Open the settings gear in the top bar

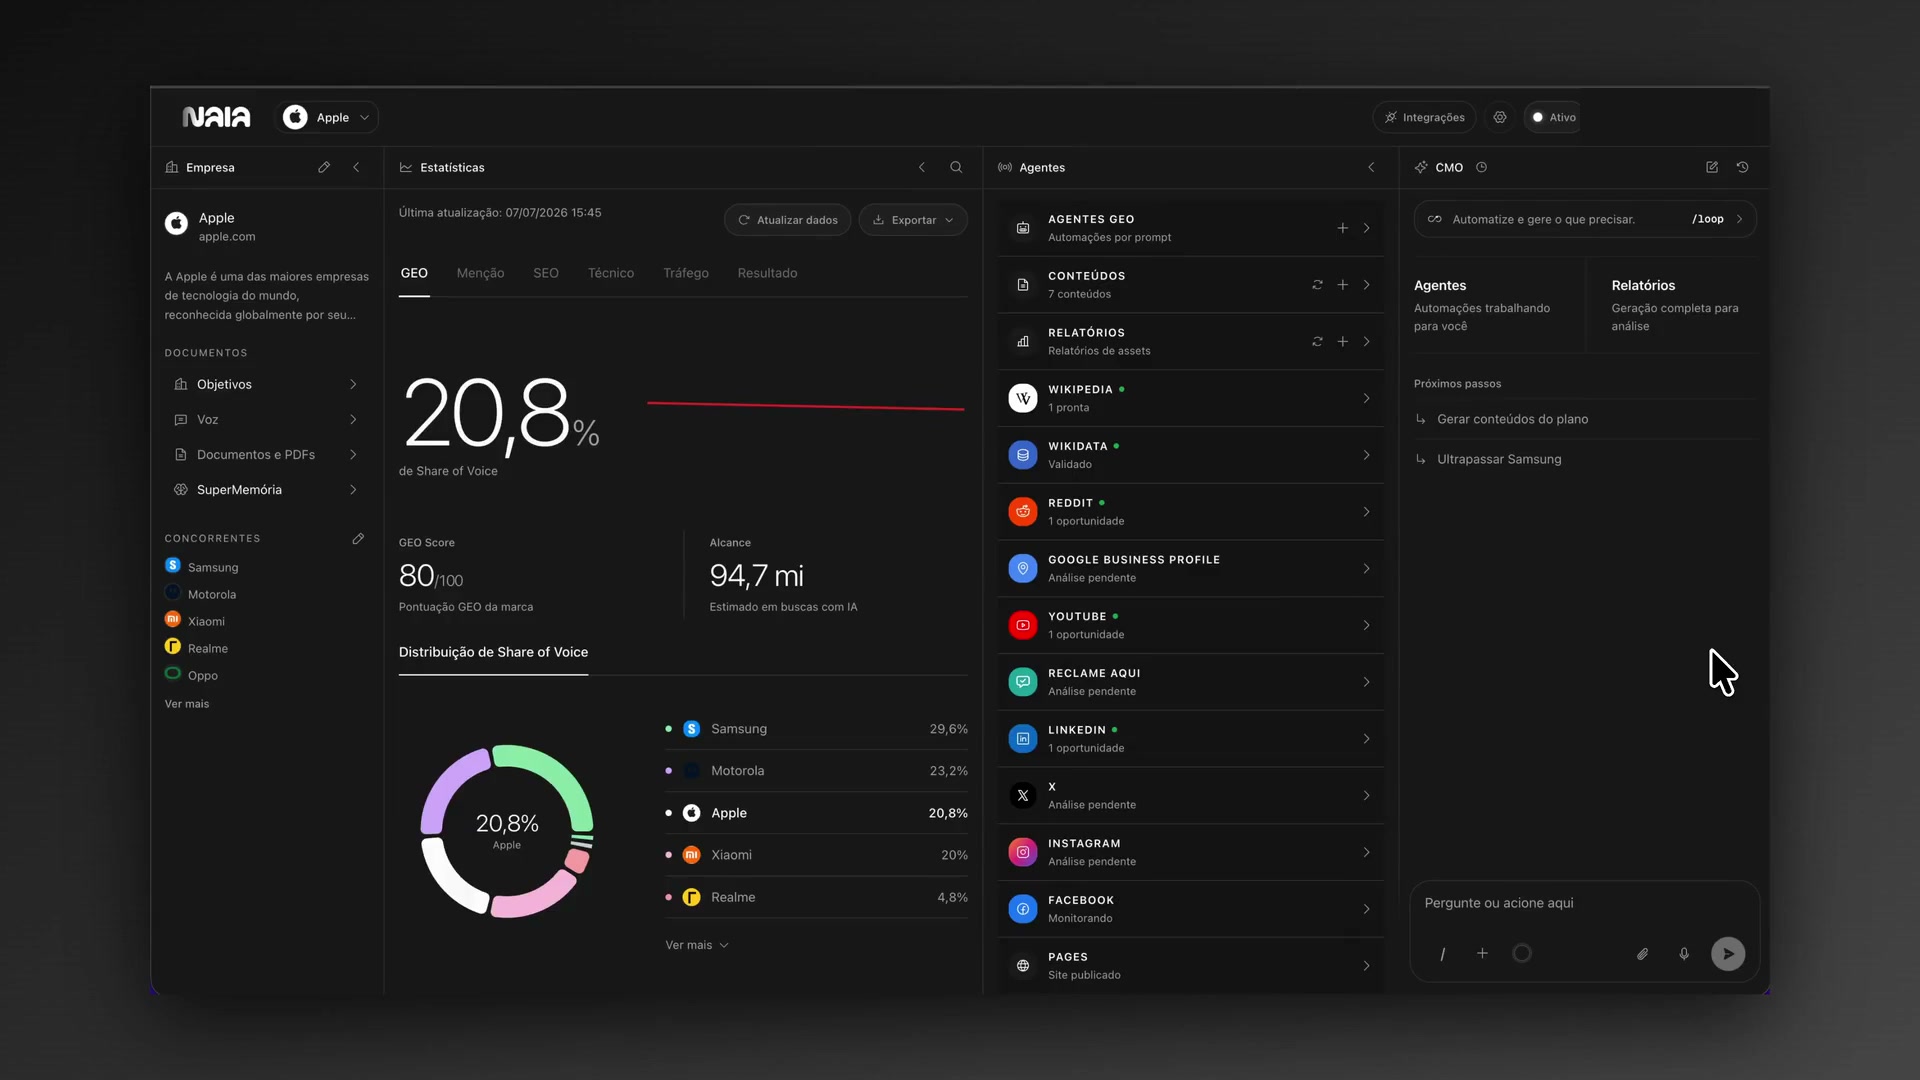[x=1500, y=117]
